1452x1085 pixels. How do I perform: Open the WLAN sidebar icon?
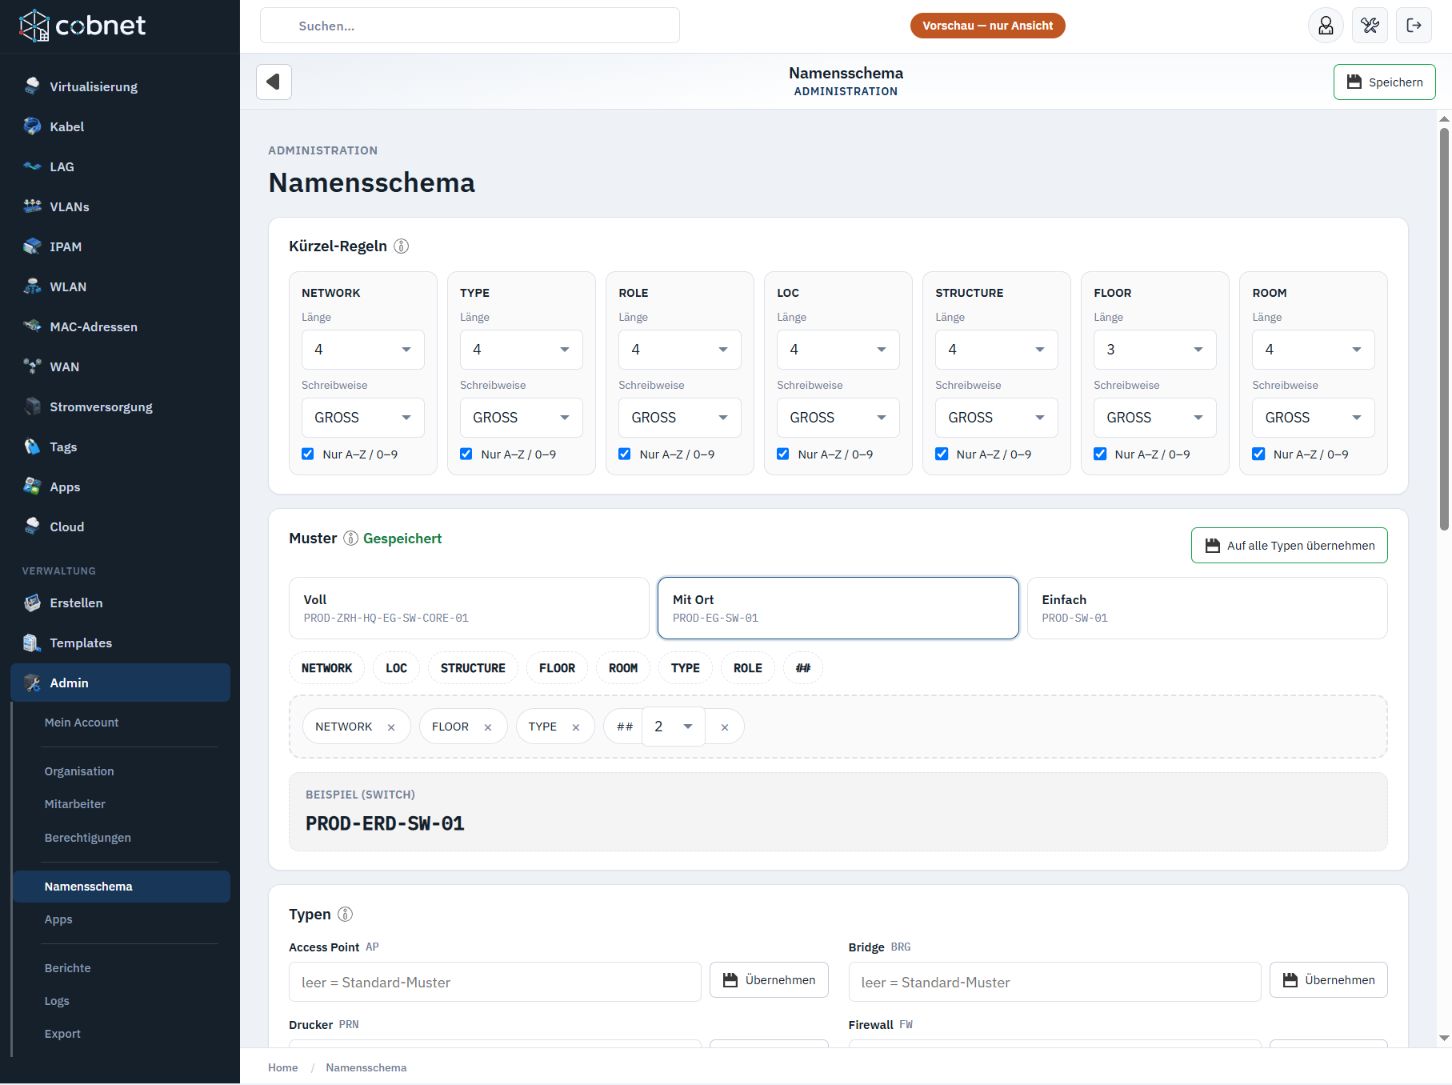coord(32,286)
